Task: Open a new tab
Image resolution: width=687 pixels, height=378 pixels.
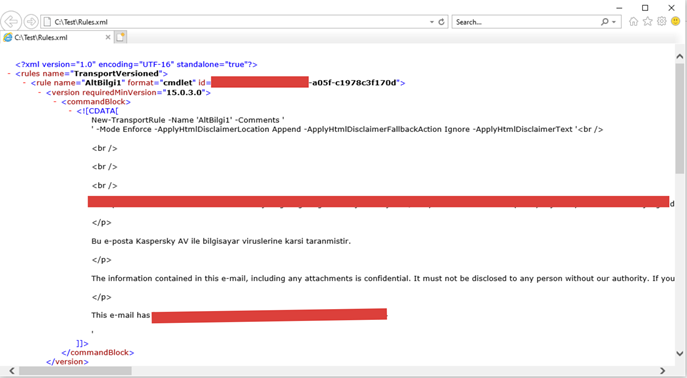Action: pos(120,37)
